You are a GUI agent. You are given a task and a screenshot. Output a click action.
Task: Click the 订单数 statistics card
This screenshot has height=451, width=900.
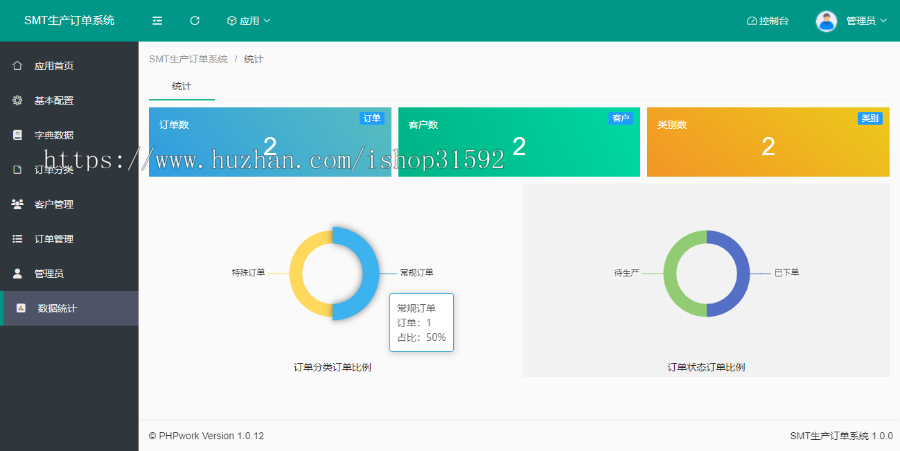pyautogui.click(x=270, y=142)
